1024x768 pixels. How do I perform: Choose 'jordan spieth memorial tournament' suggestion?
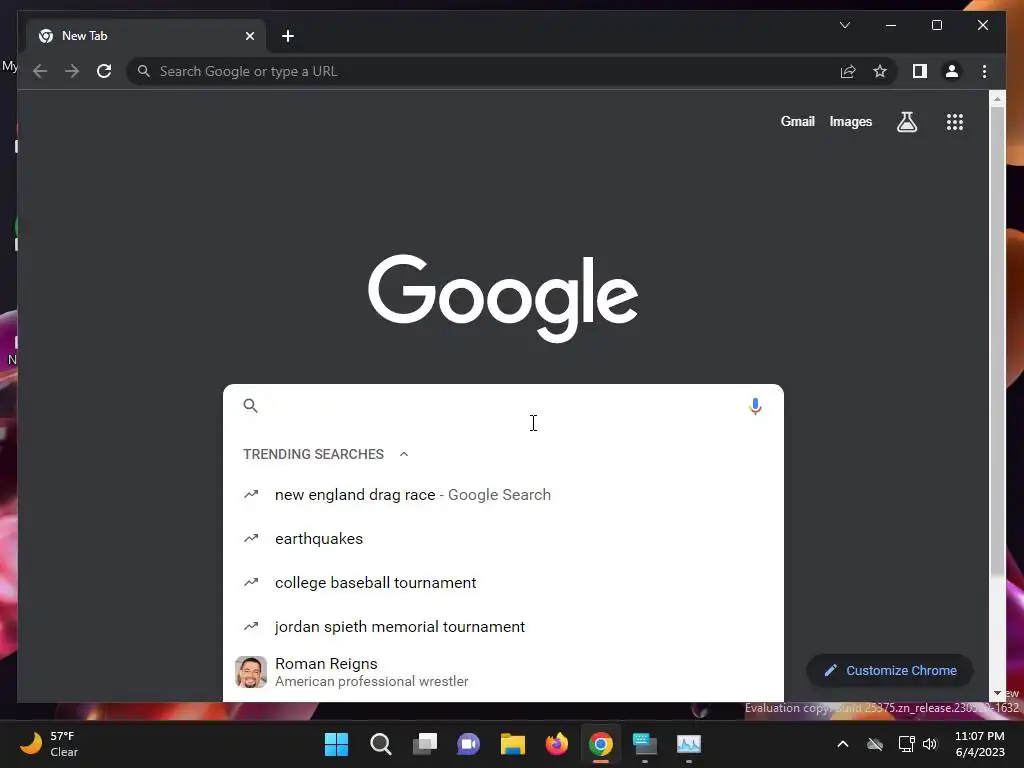coord(503,626)
